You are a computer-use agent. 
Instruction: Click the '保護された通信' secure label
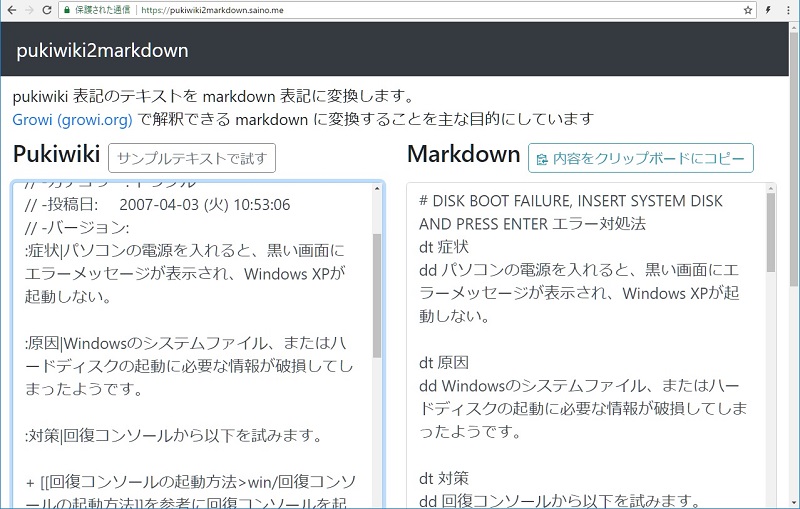point(103,10)
